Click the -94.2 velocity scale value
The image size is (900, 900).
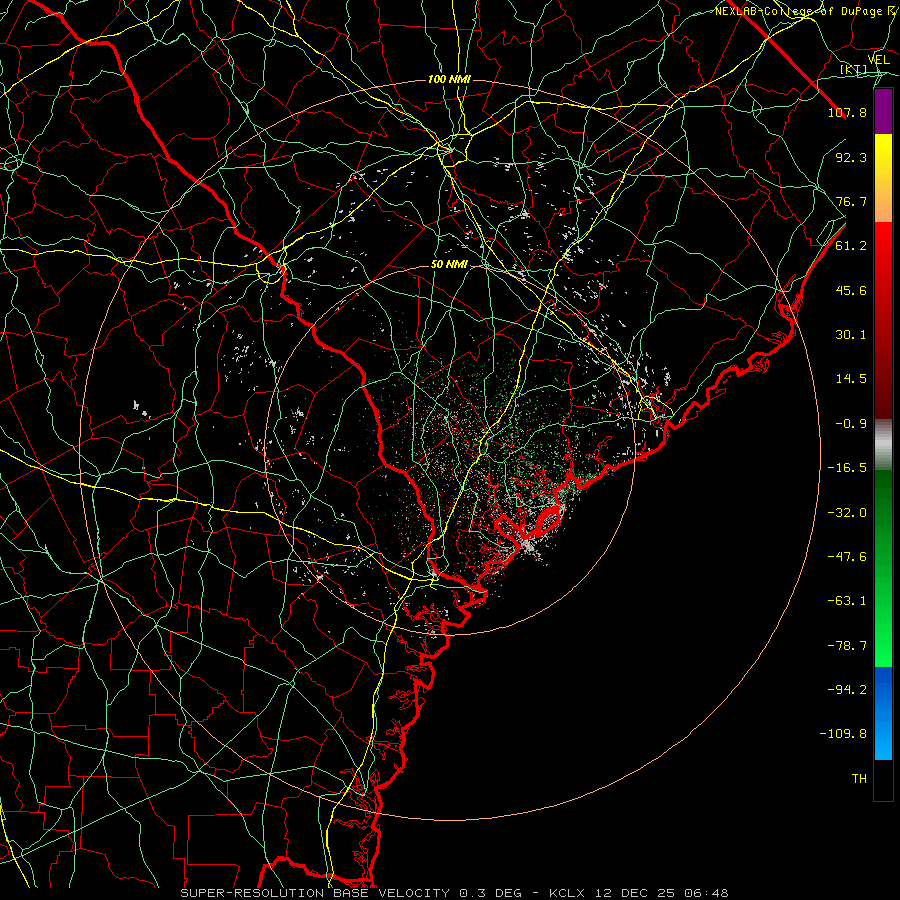(x=847, y=690)
